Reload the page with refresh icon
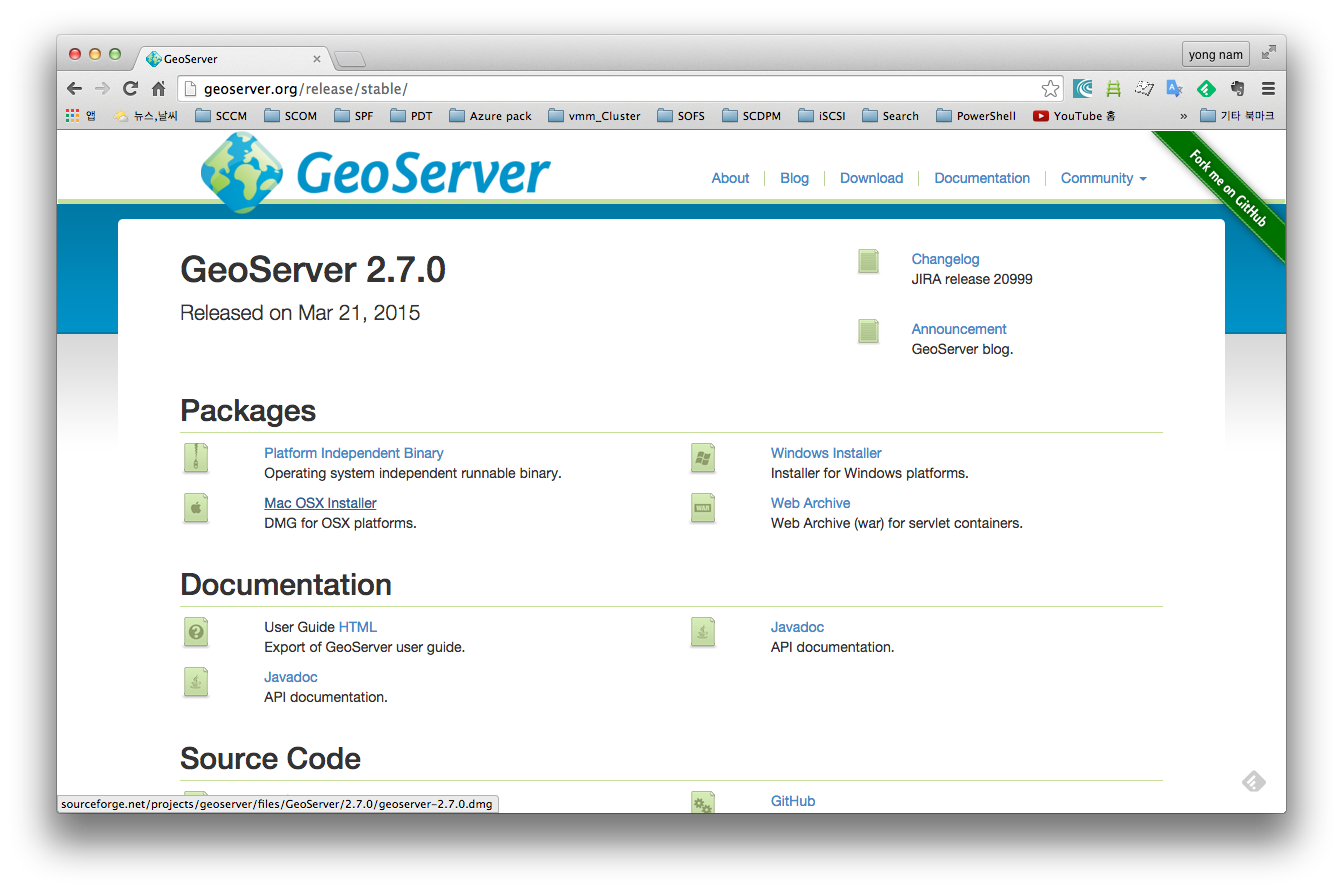1343x892 pixels. pos(130,88)
